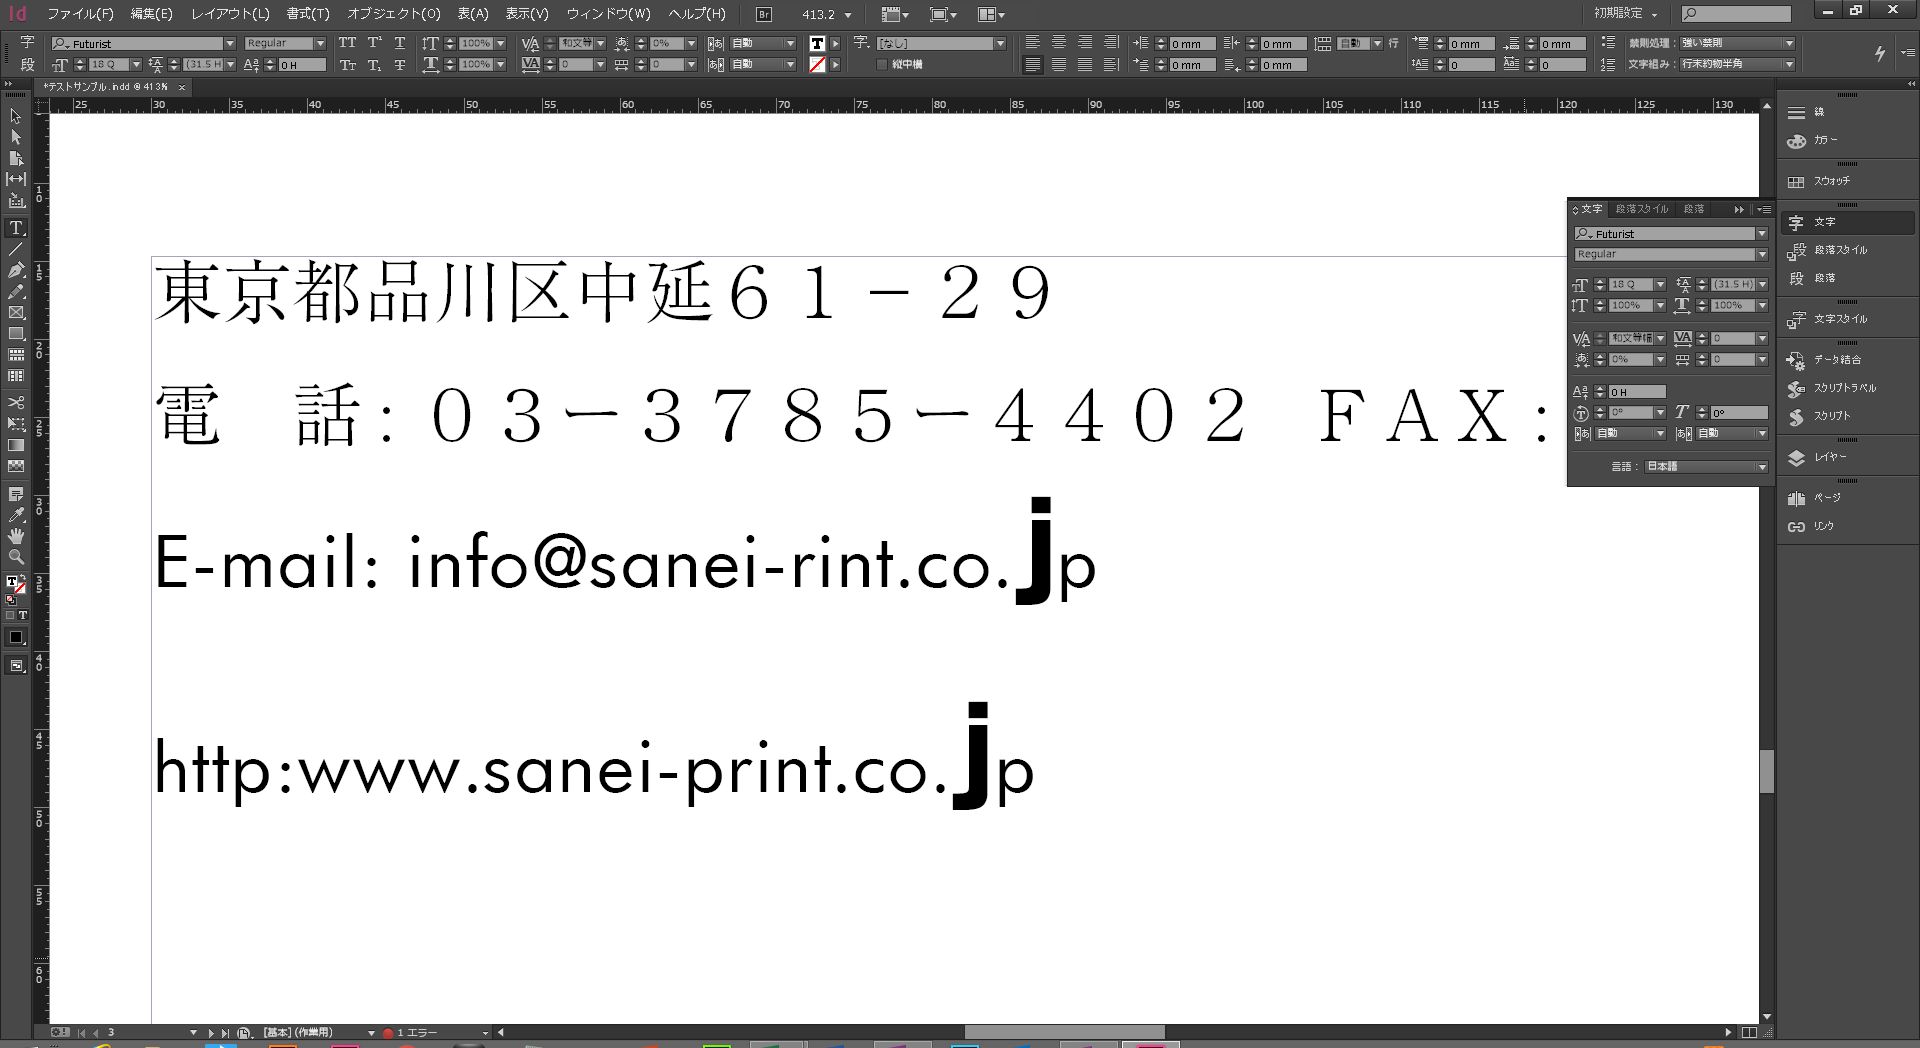Switch to character formatting controls (字)
The width and height of the screenshot is (1920, 1048).
pos(27,42)
